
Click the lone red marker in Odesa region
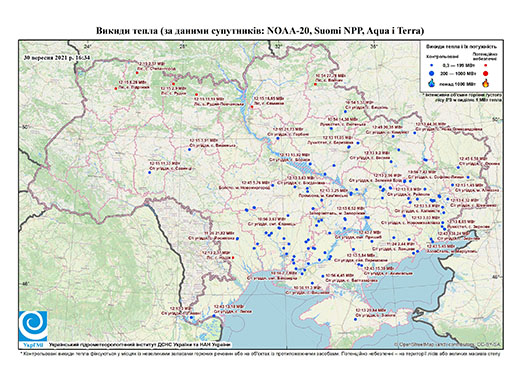[x=233, y=258]
